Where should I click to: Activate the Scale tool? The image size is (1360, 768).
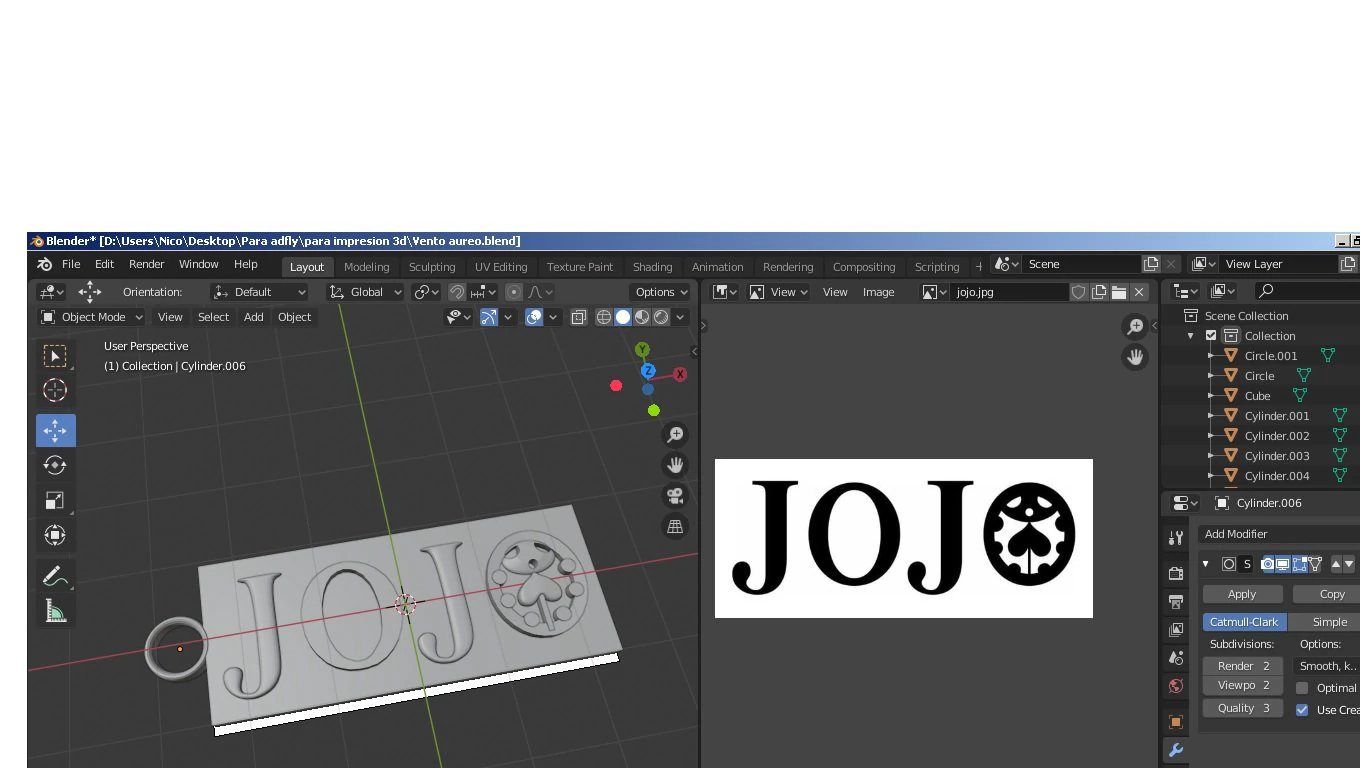pos(55,500)
